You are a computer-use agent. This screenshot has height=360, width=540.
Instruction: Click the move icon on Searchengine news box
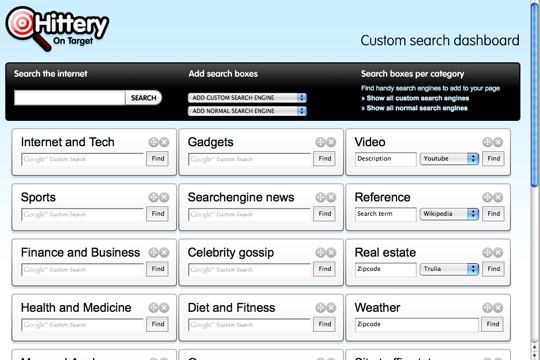click(x=320, y=197)
